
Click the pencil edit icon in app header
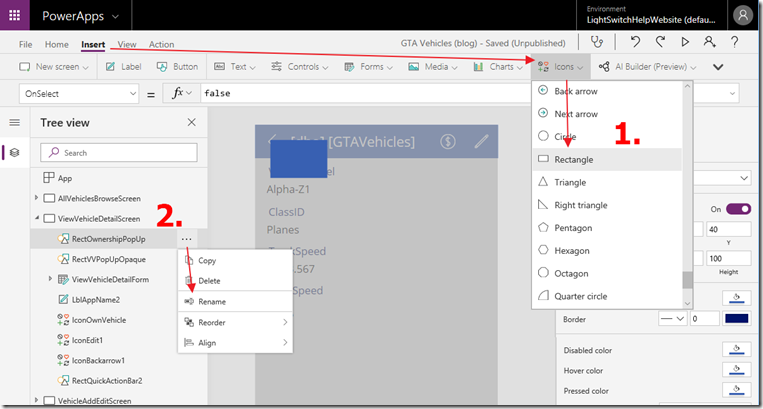click(481, 142)
